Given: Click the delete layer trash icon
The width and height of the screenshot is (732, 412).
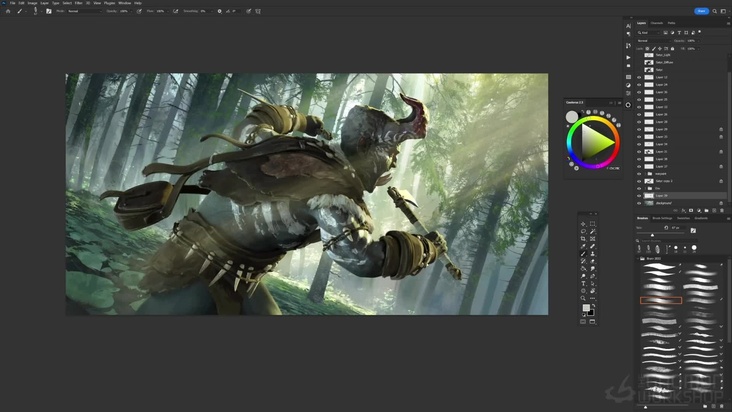Looking at the screenshot, I should pos(722,210).
